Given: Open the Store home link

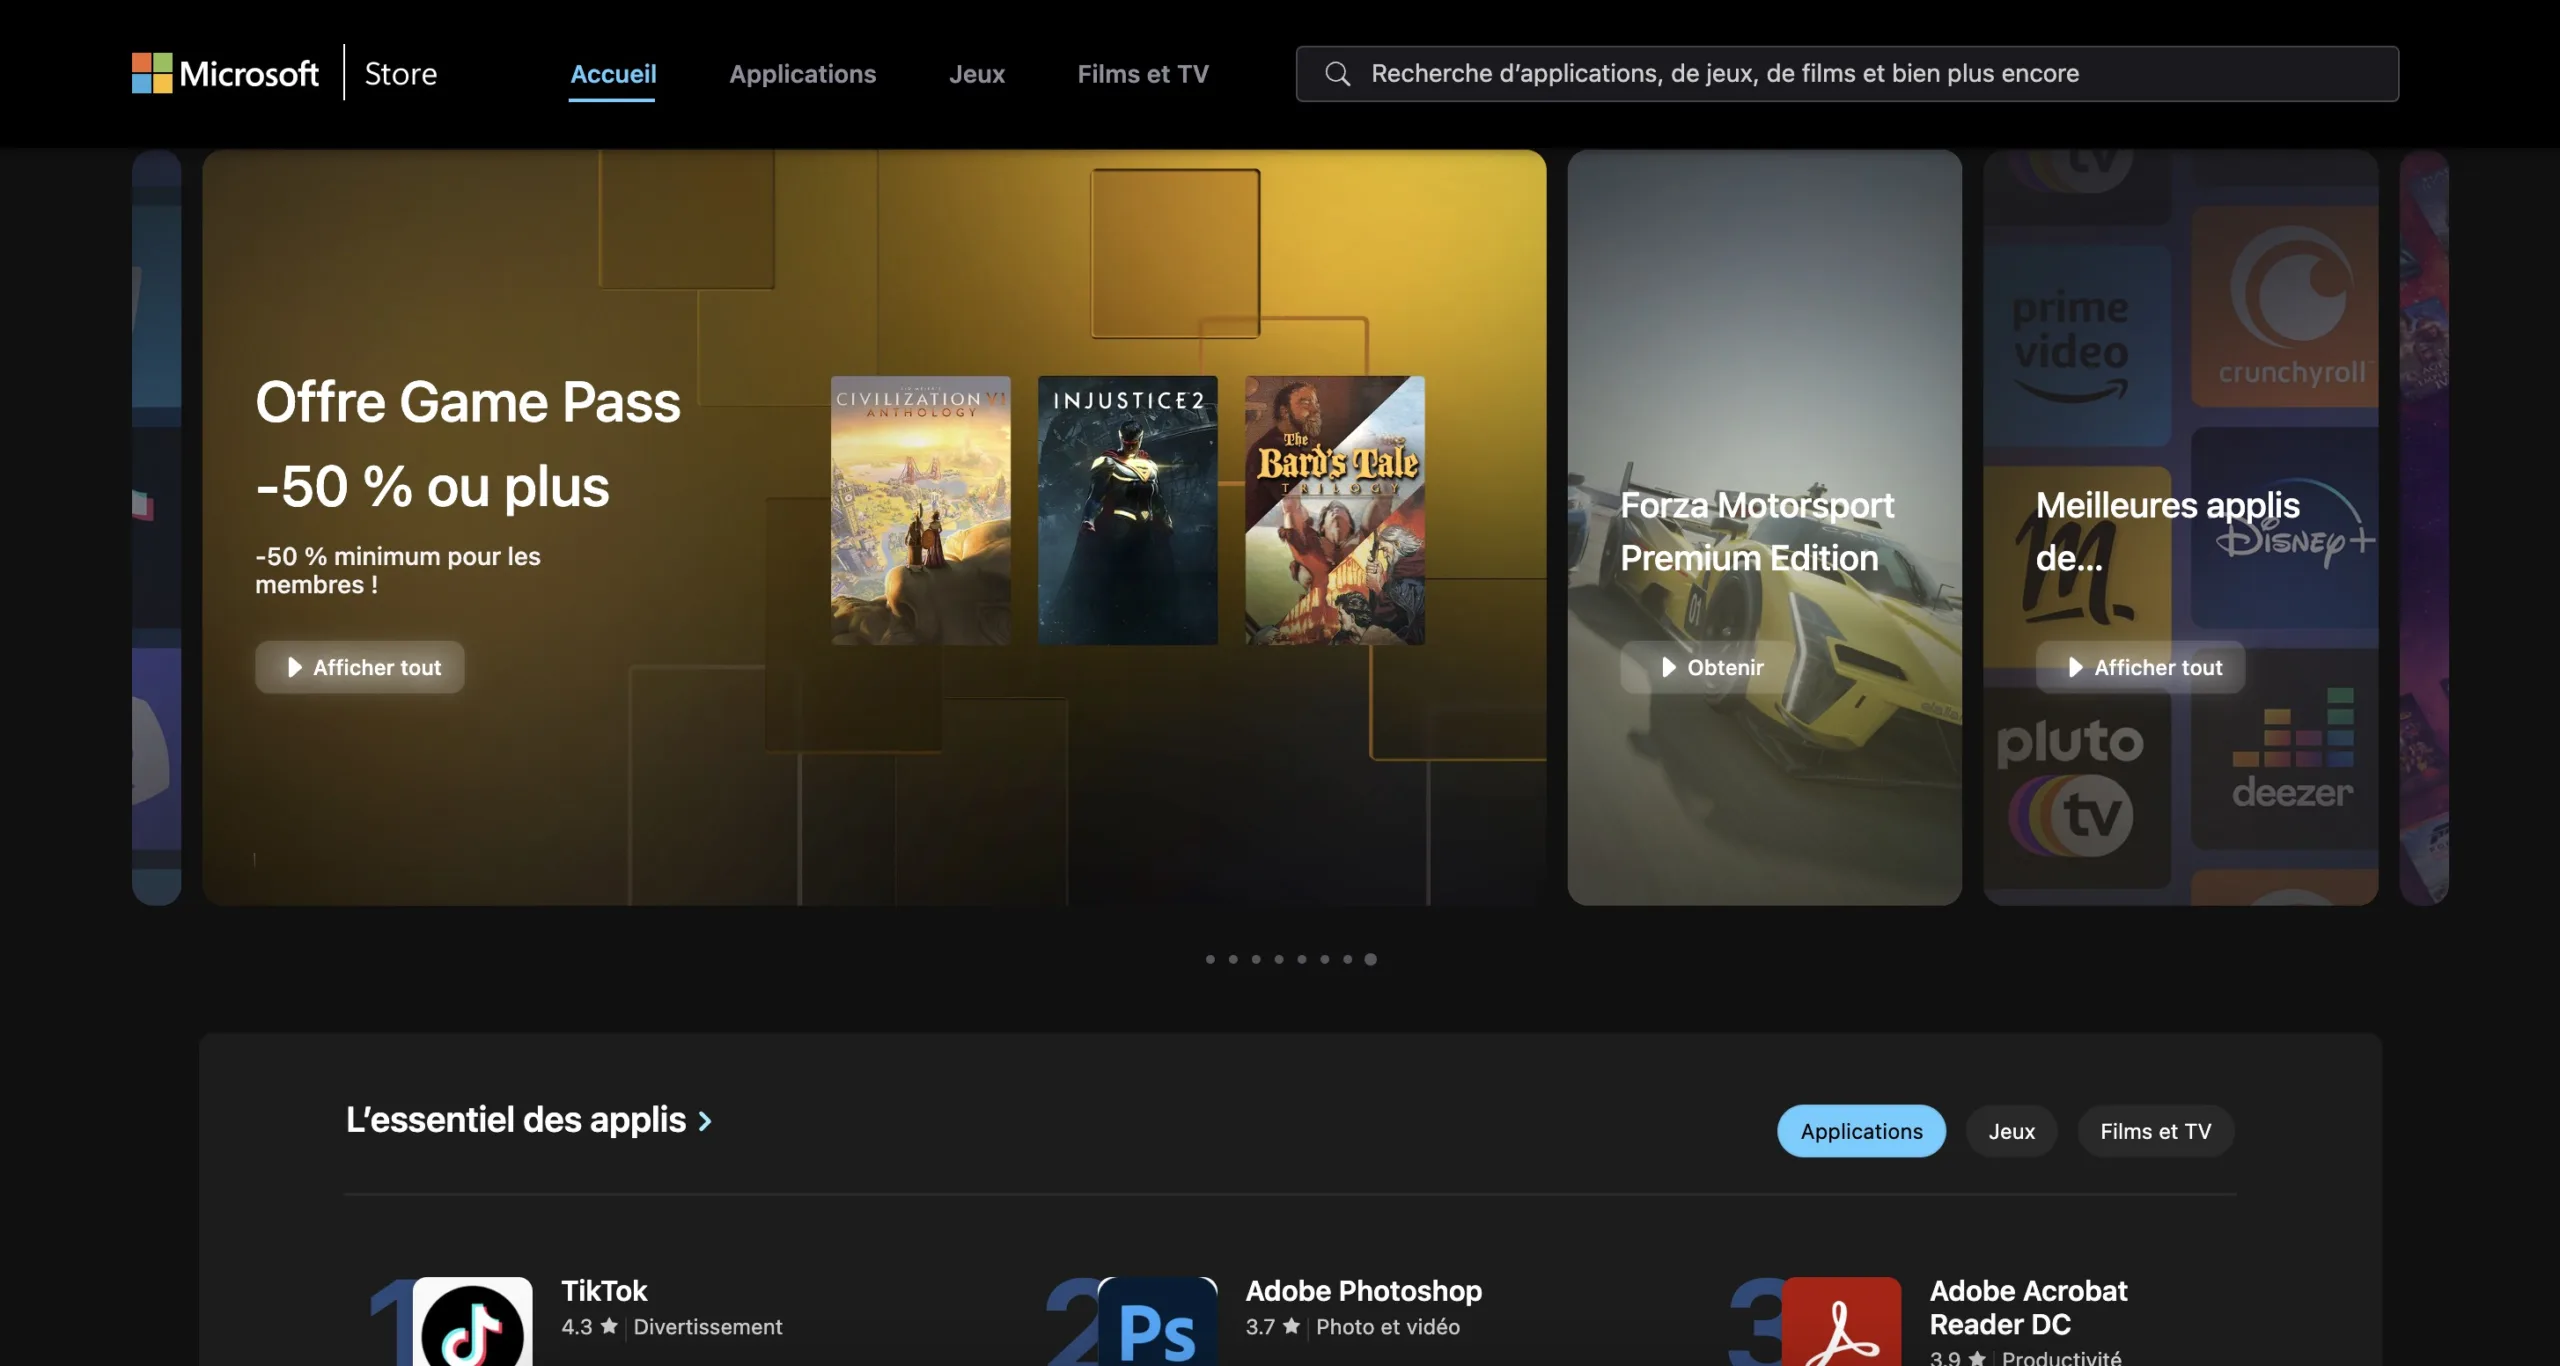Looking at the screenshot, I should 400,73.
